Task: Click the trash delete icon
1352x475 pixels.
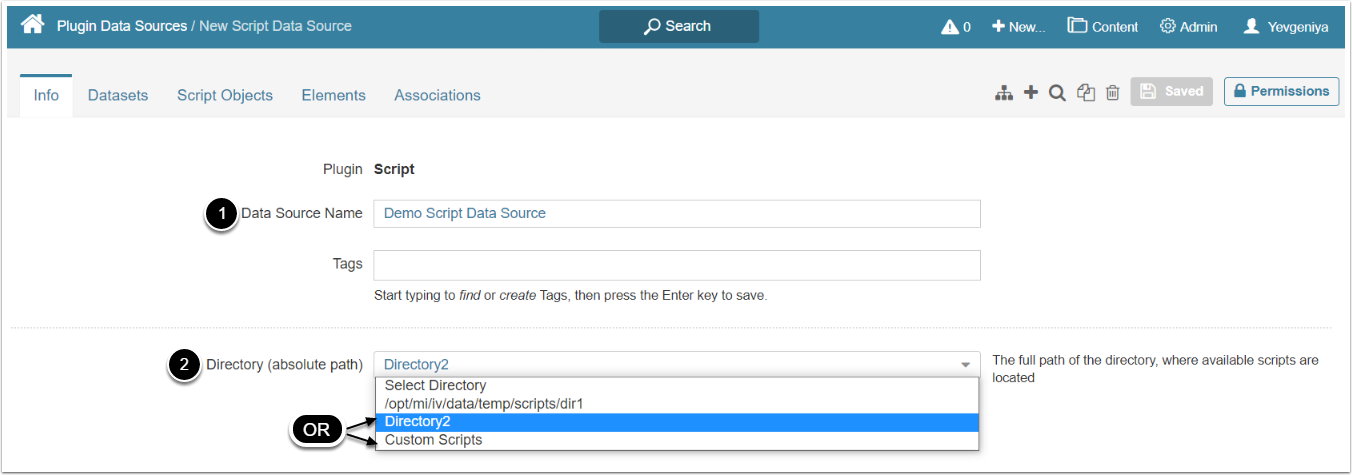Action: 1112,93
